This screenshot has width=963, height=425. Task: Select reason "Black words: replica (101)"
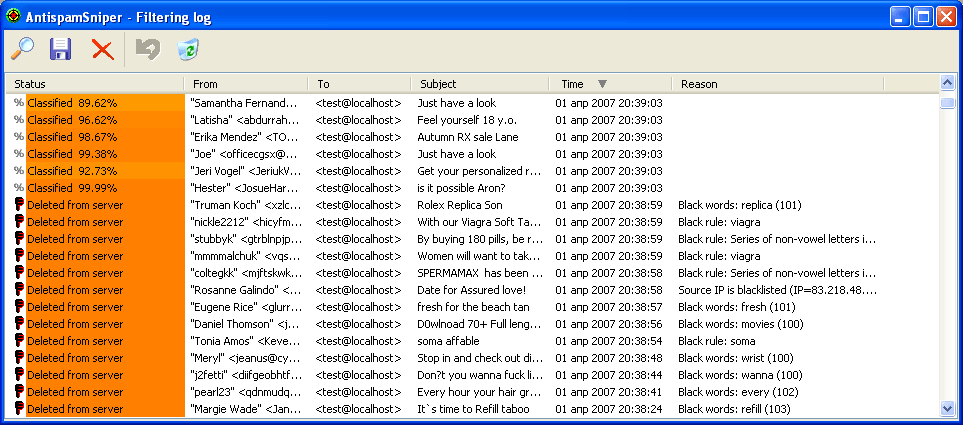(740, 205)
